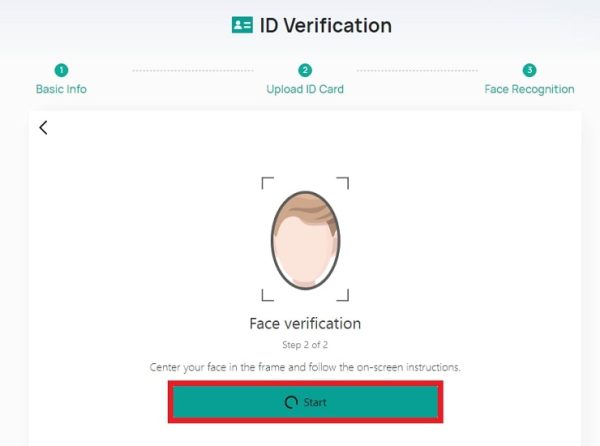Go back using the left chevron arrow
Viewport: 600px width, 446px height.
(x=43, y=127)
